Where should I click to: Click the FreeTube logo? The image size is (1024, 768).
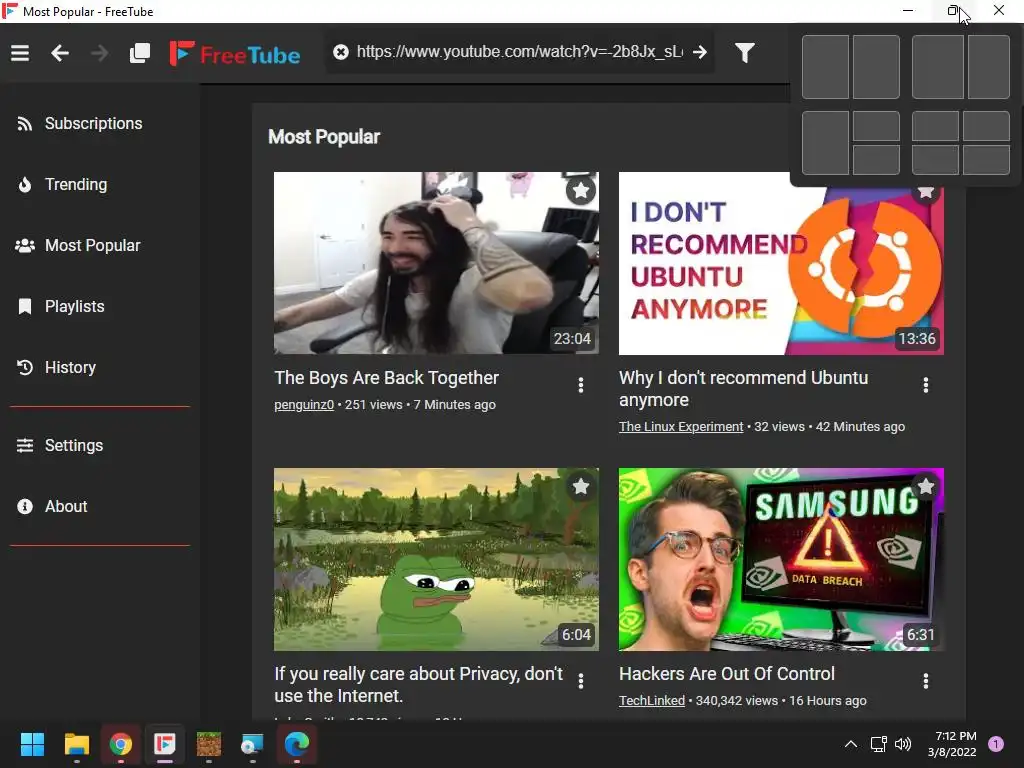pyautogui.click(x=235, y=54)
